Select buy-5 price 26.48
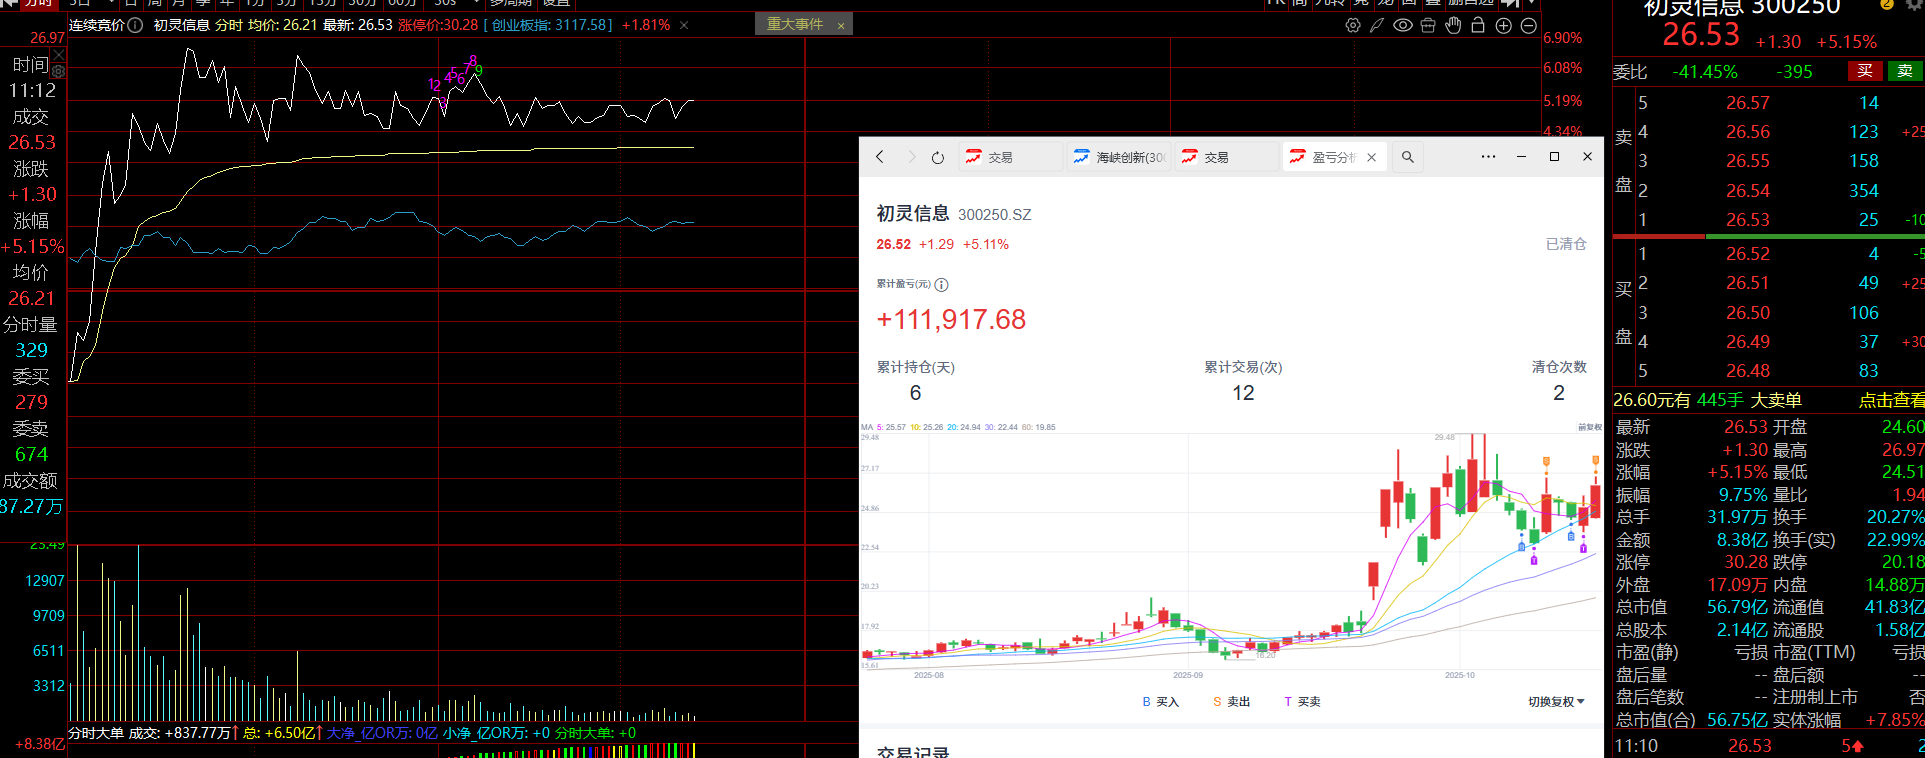Image resolution: width=1925 pixels, height=758 pixels. point(1748,371)
